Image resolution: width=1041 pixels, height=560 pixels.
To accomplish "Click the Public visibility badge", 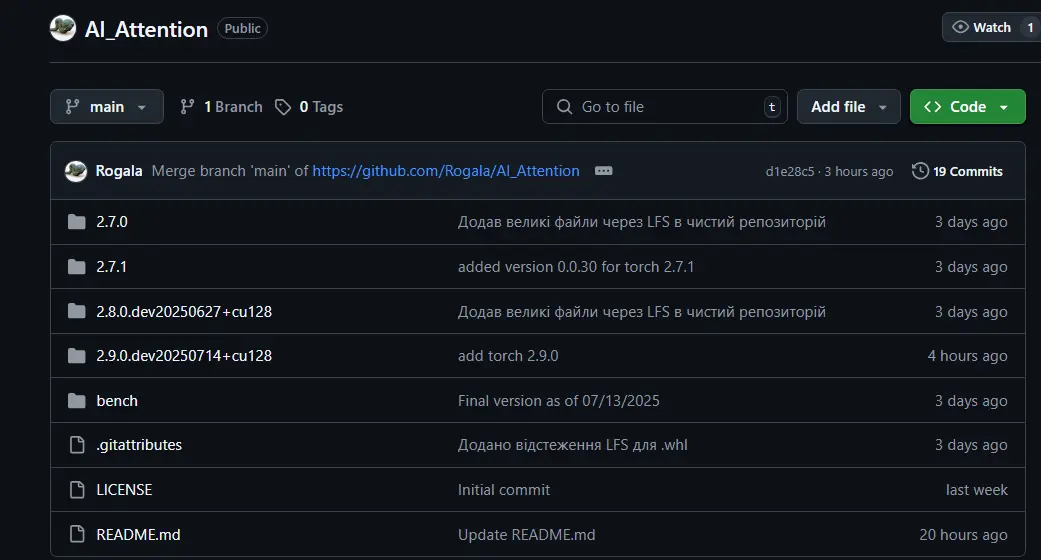I will click(x=242, y=28).
